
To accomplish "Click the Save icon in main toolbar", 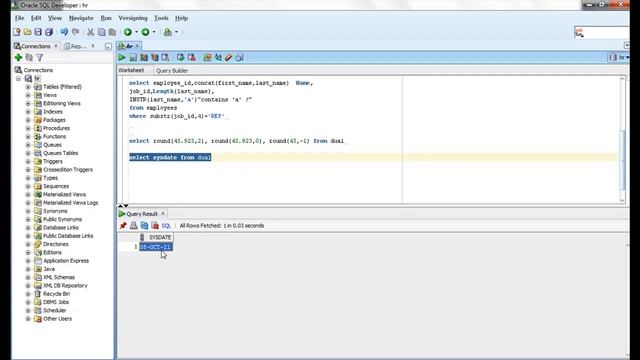I will [x=38, y=32].
